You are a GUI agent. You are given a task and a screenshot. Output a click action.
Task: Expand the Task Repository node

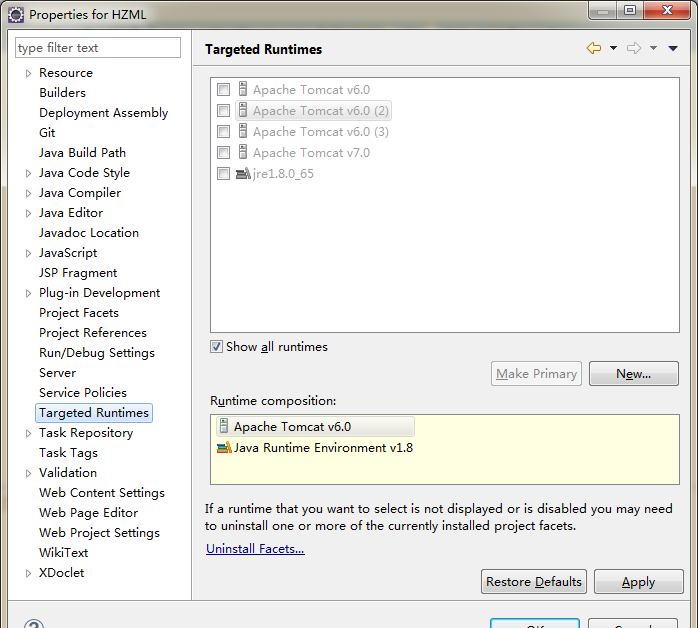(28, 433)
